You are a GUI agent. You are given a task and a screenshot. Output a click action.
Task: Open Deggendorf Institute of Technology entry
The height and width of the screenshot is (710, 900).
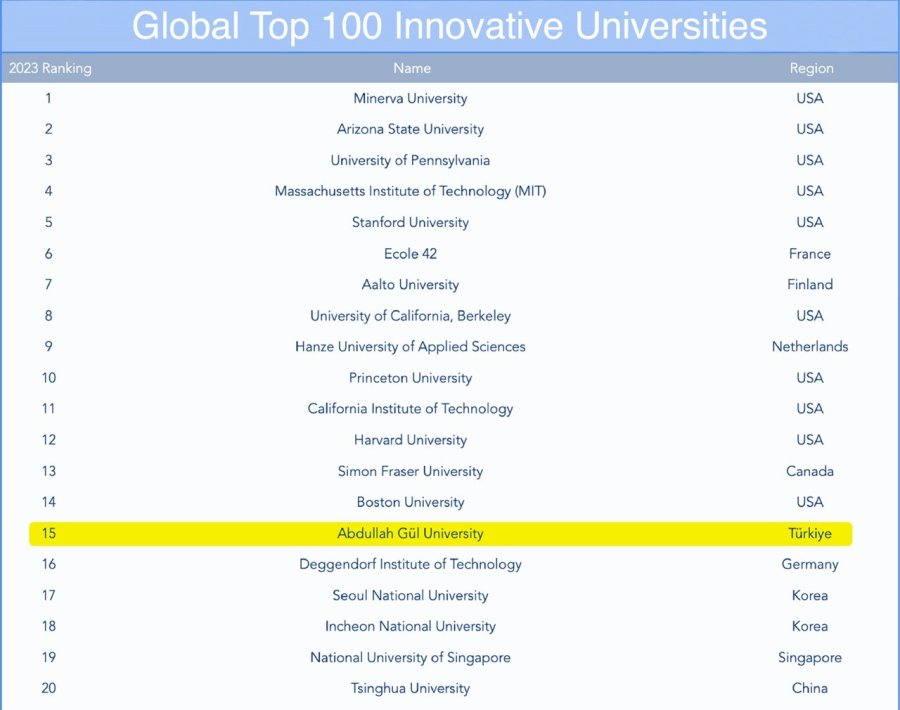point(410,564)
